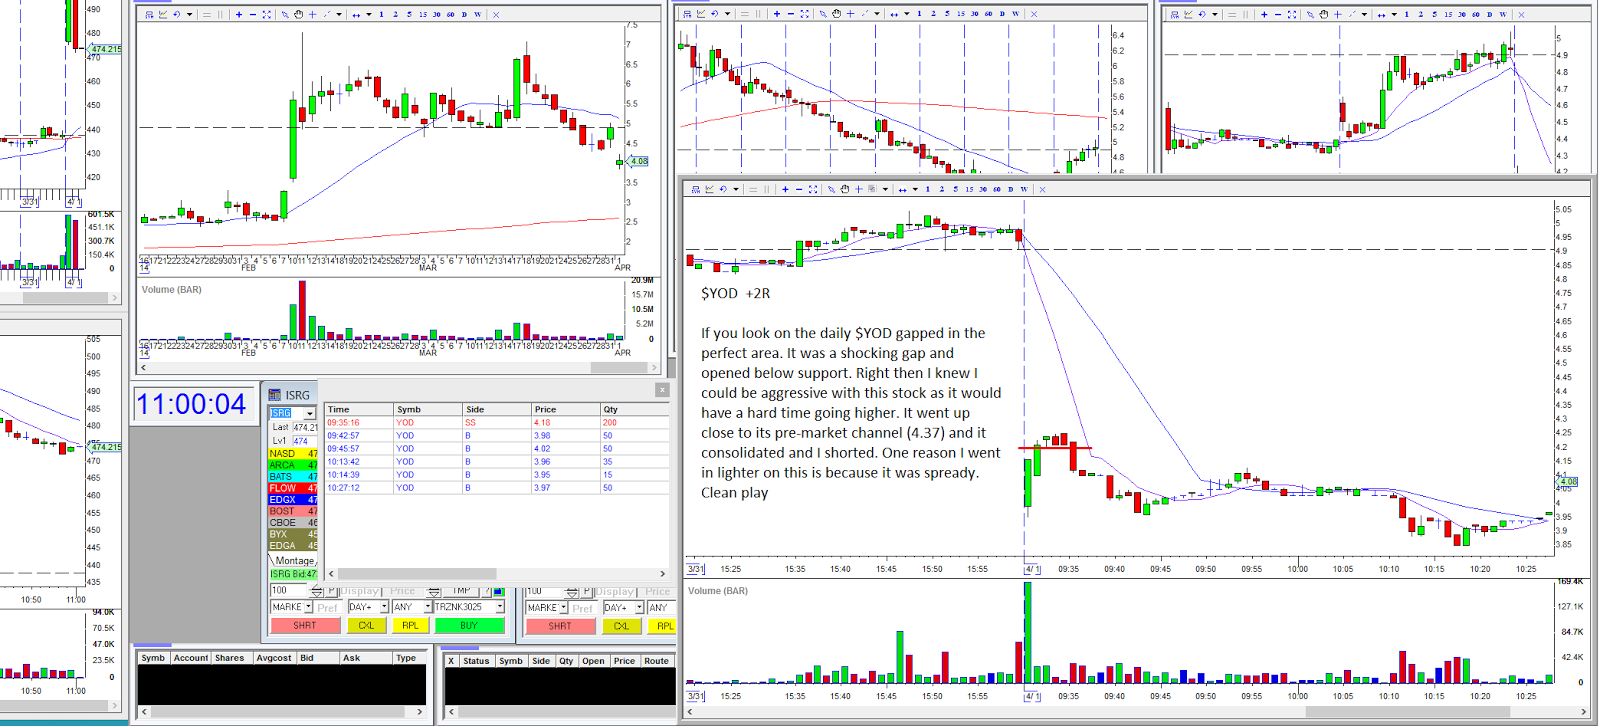Switch intraday YOD chart to 30-minute timeframe
The image size is (1600, 726).
pos(983,189)
